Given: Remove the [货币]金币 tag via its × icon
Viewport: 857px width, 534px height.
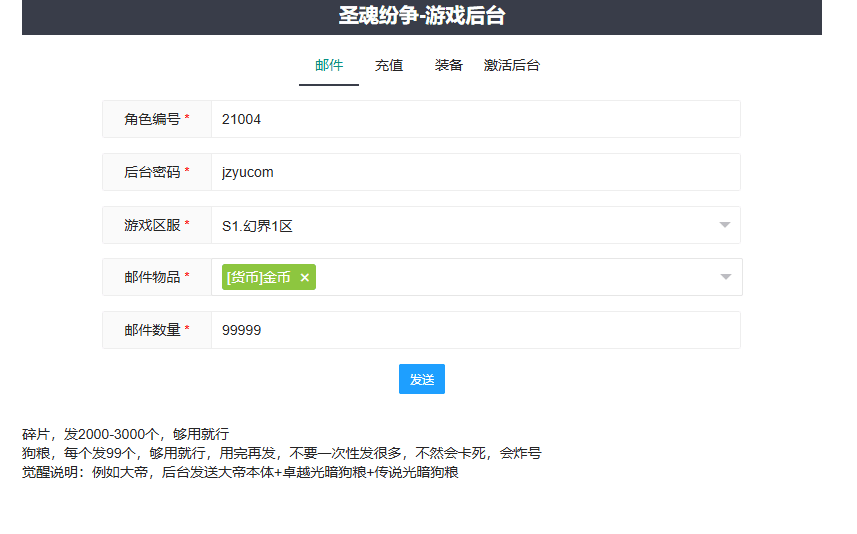Looking at the screenshot, I should pos(305,278).
